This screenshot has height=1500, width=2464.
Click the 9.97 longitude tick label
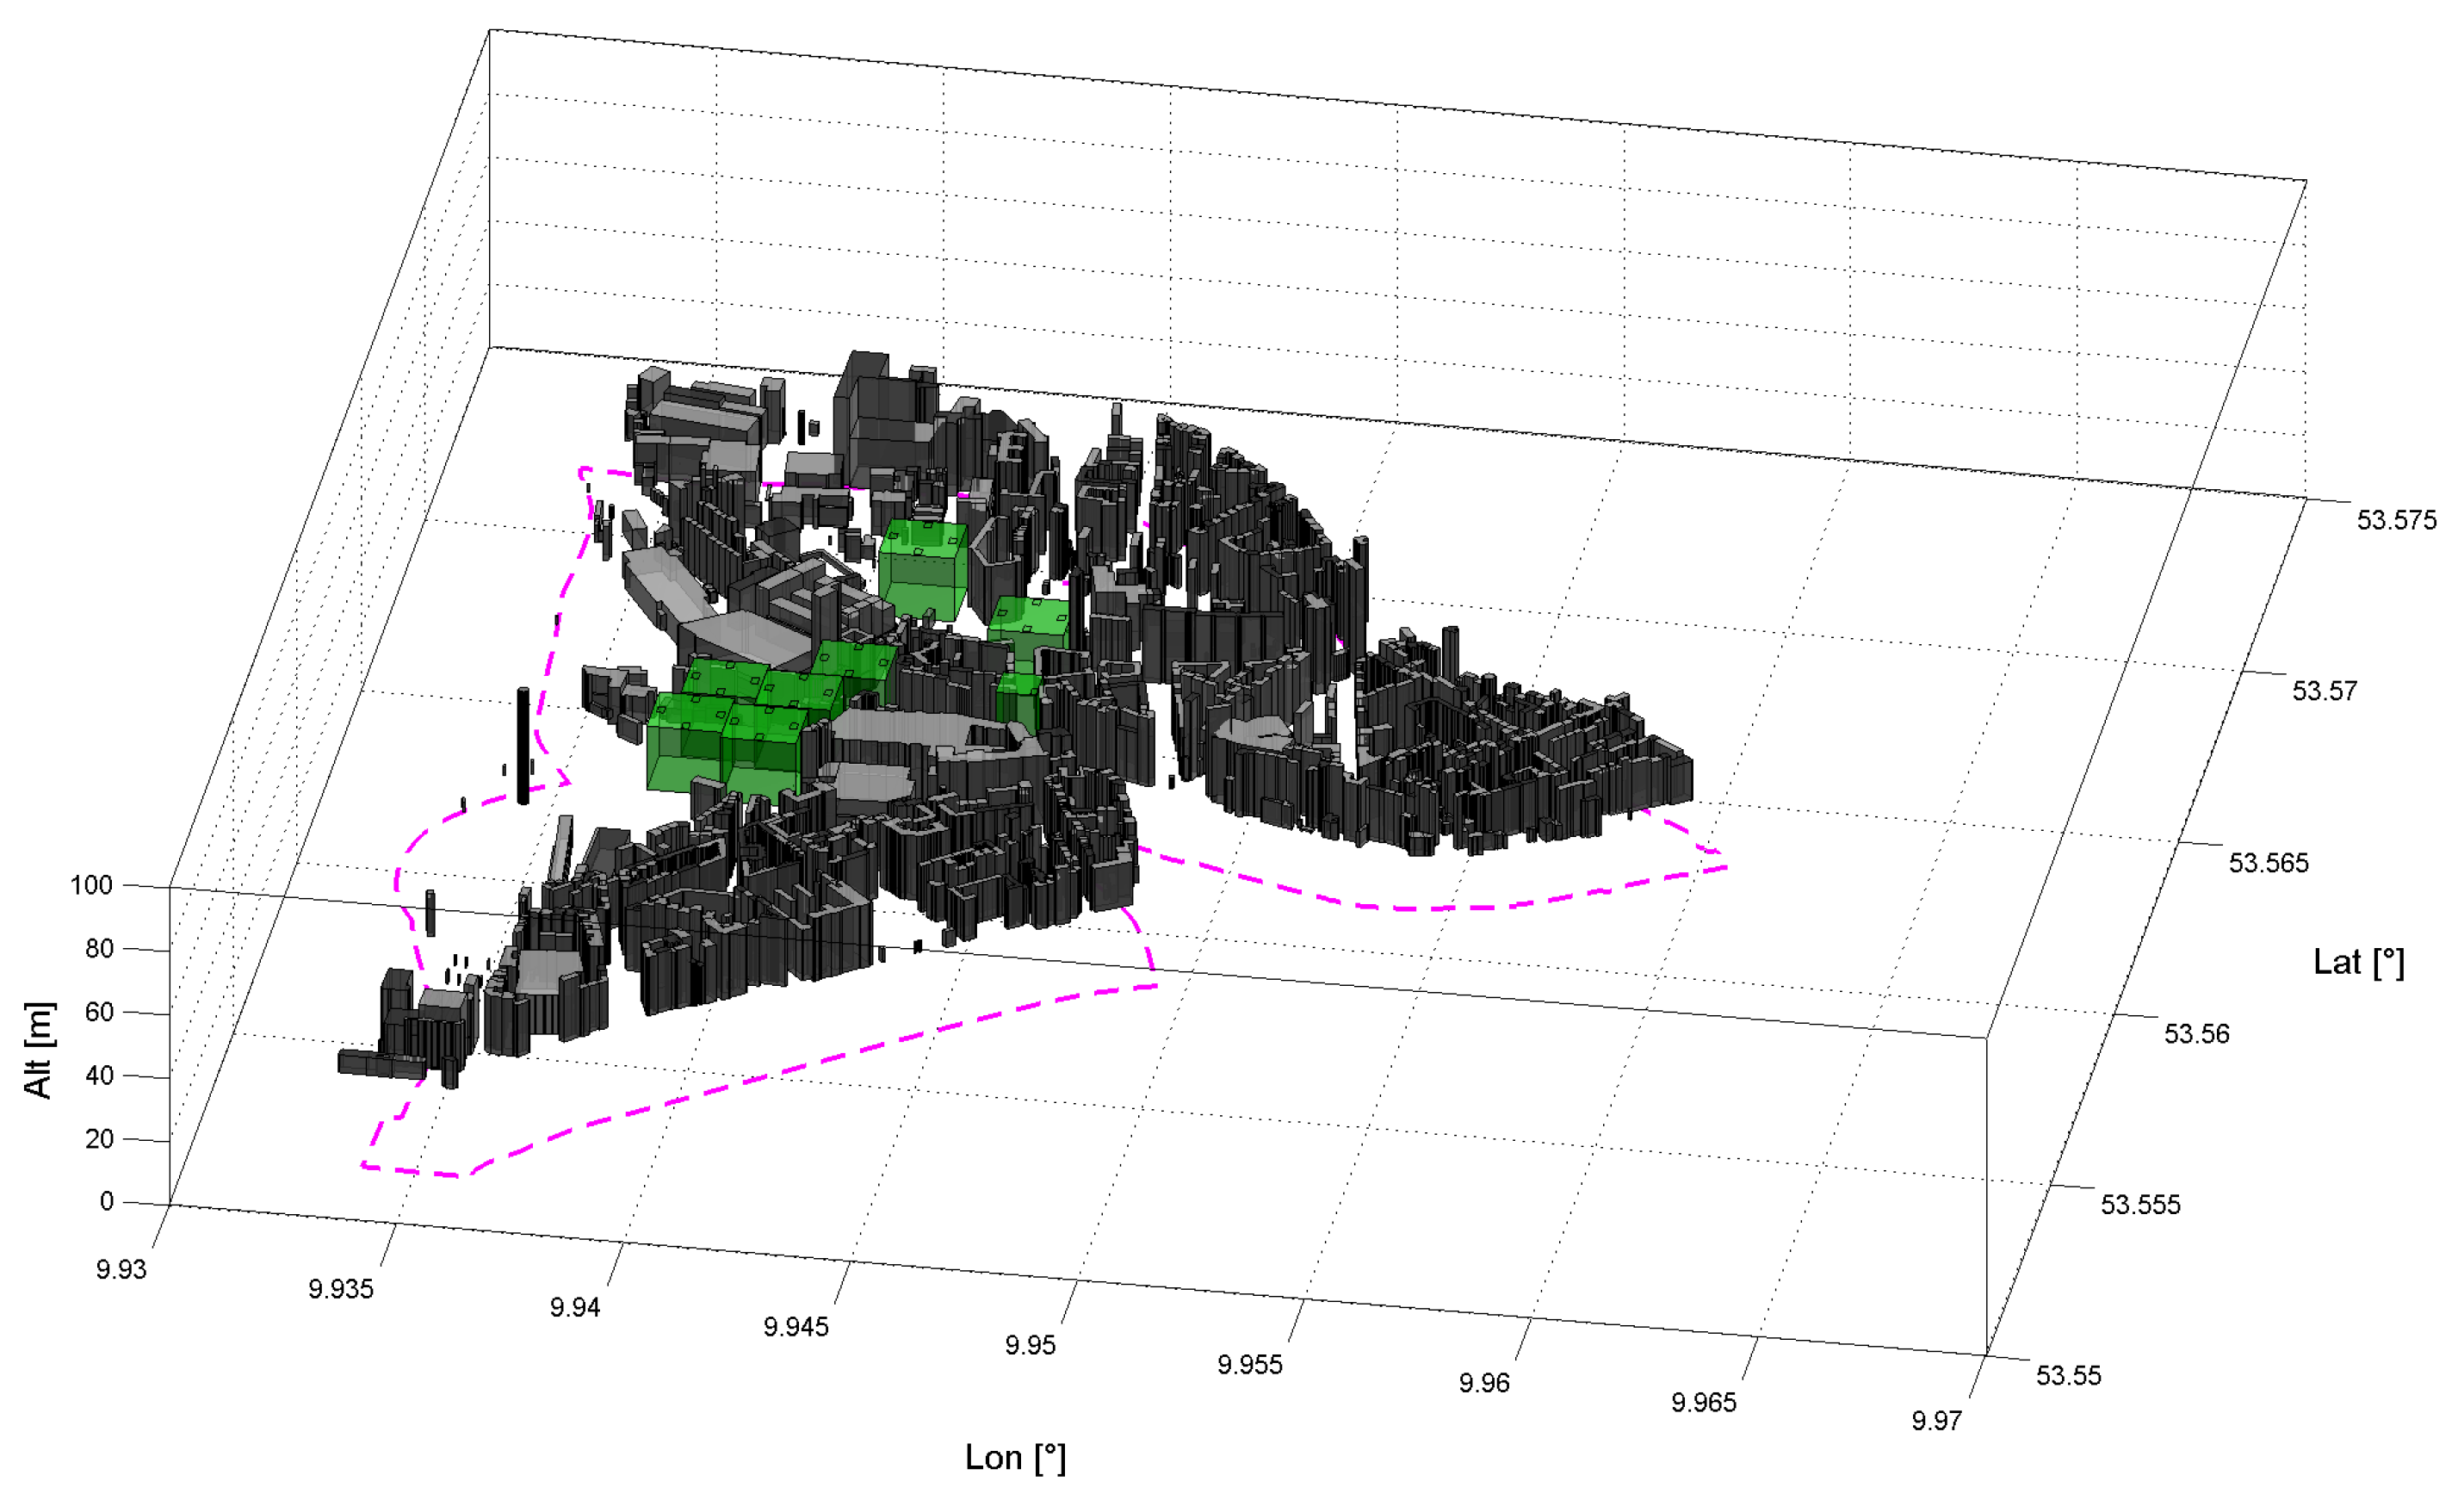[x=1936, y=1420]
